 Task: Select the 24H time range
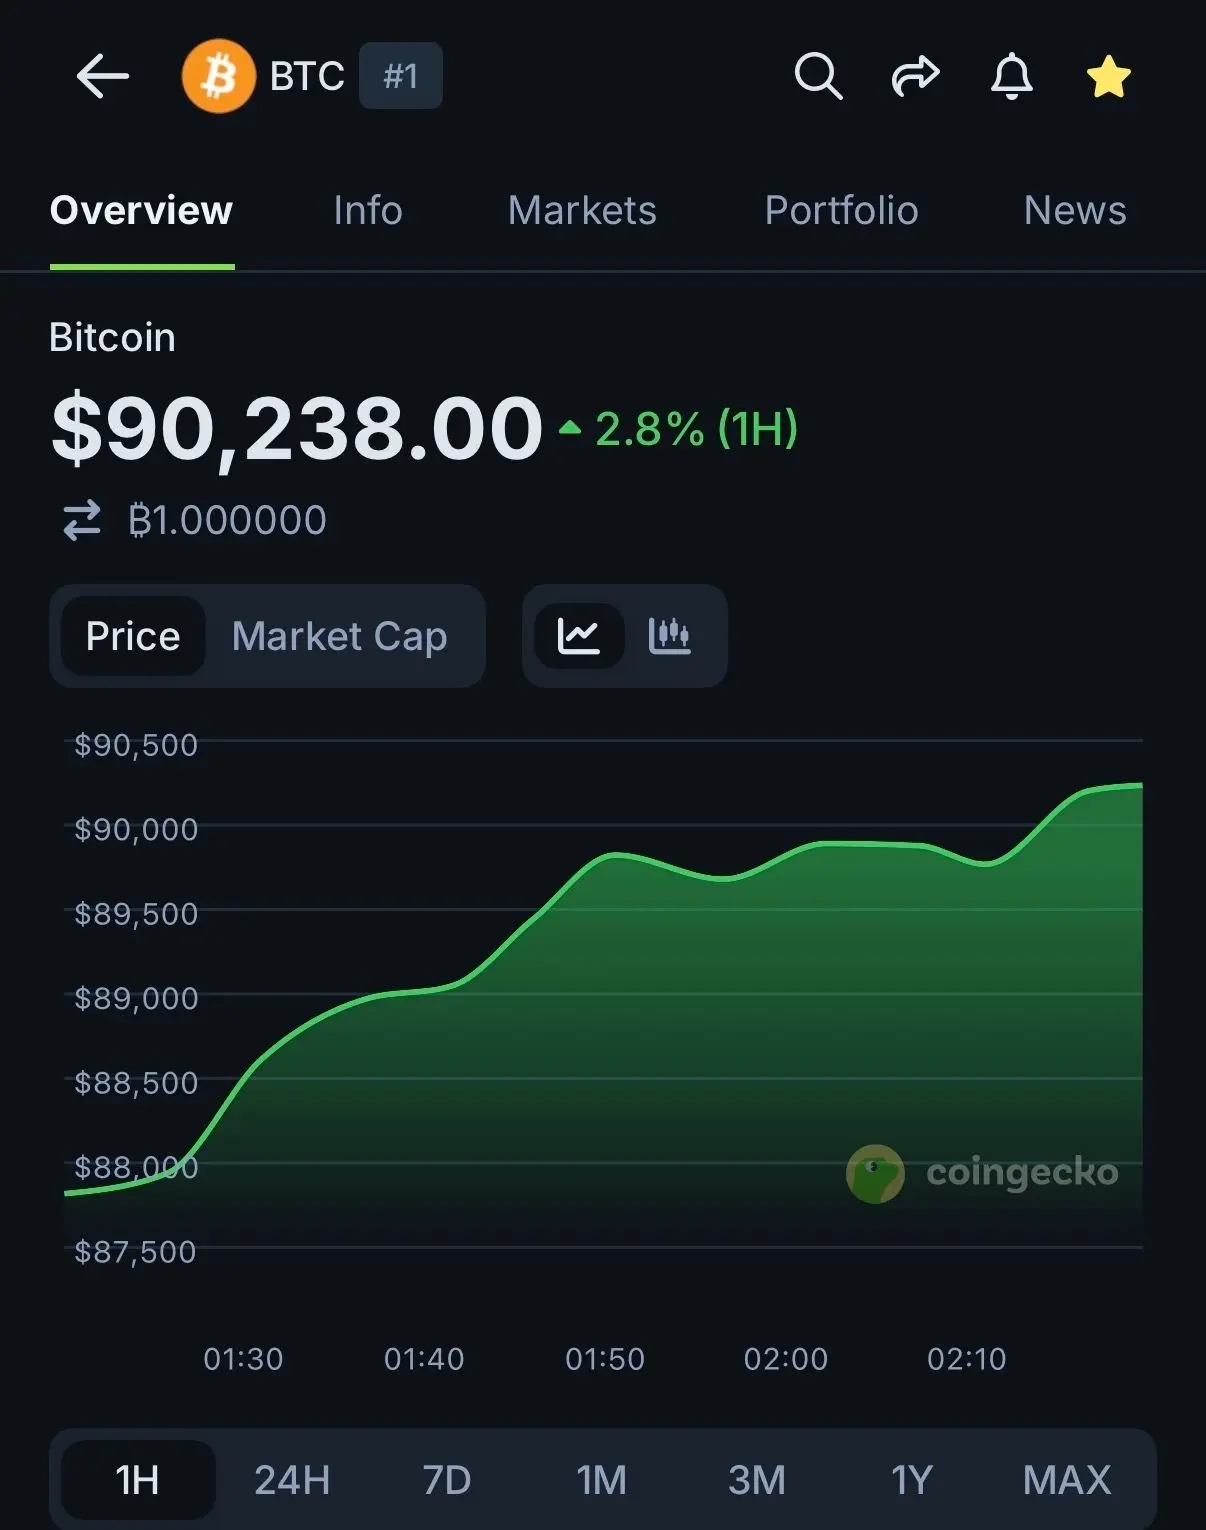292,1480
